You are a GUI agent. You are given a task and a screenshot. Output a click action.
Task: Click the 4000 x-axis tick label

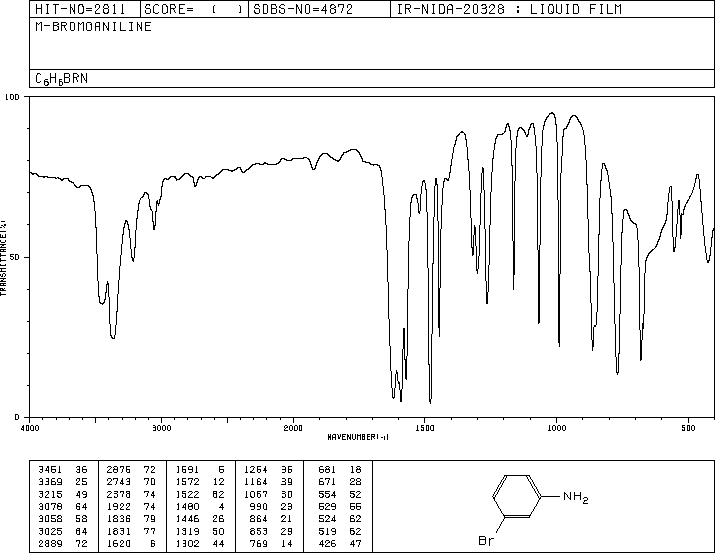[x=30, y=428]
